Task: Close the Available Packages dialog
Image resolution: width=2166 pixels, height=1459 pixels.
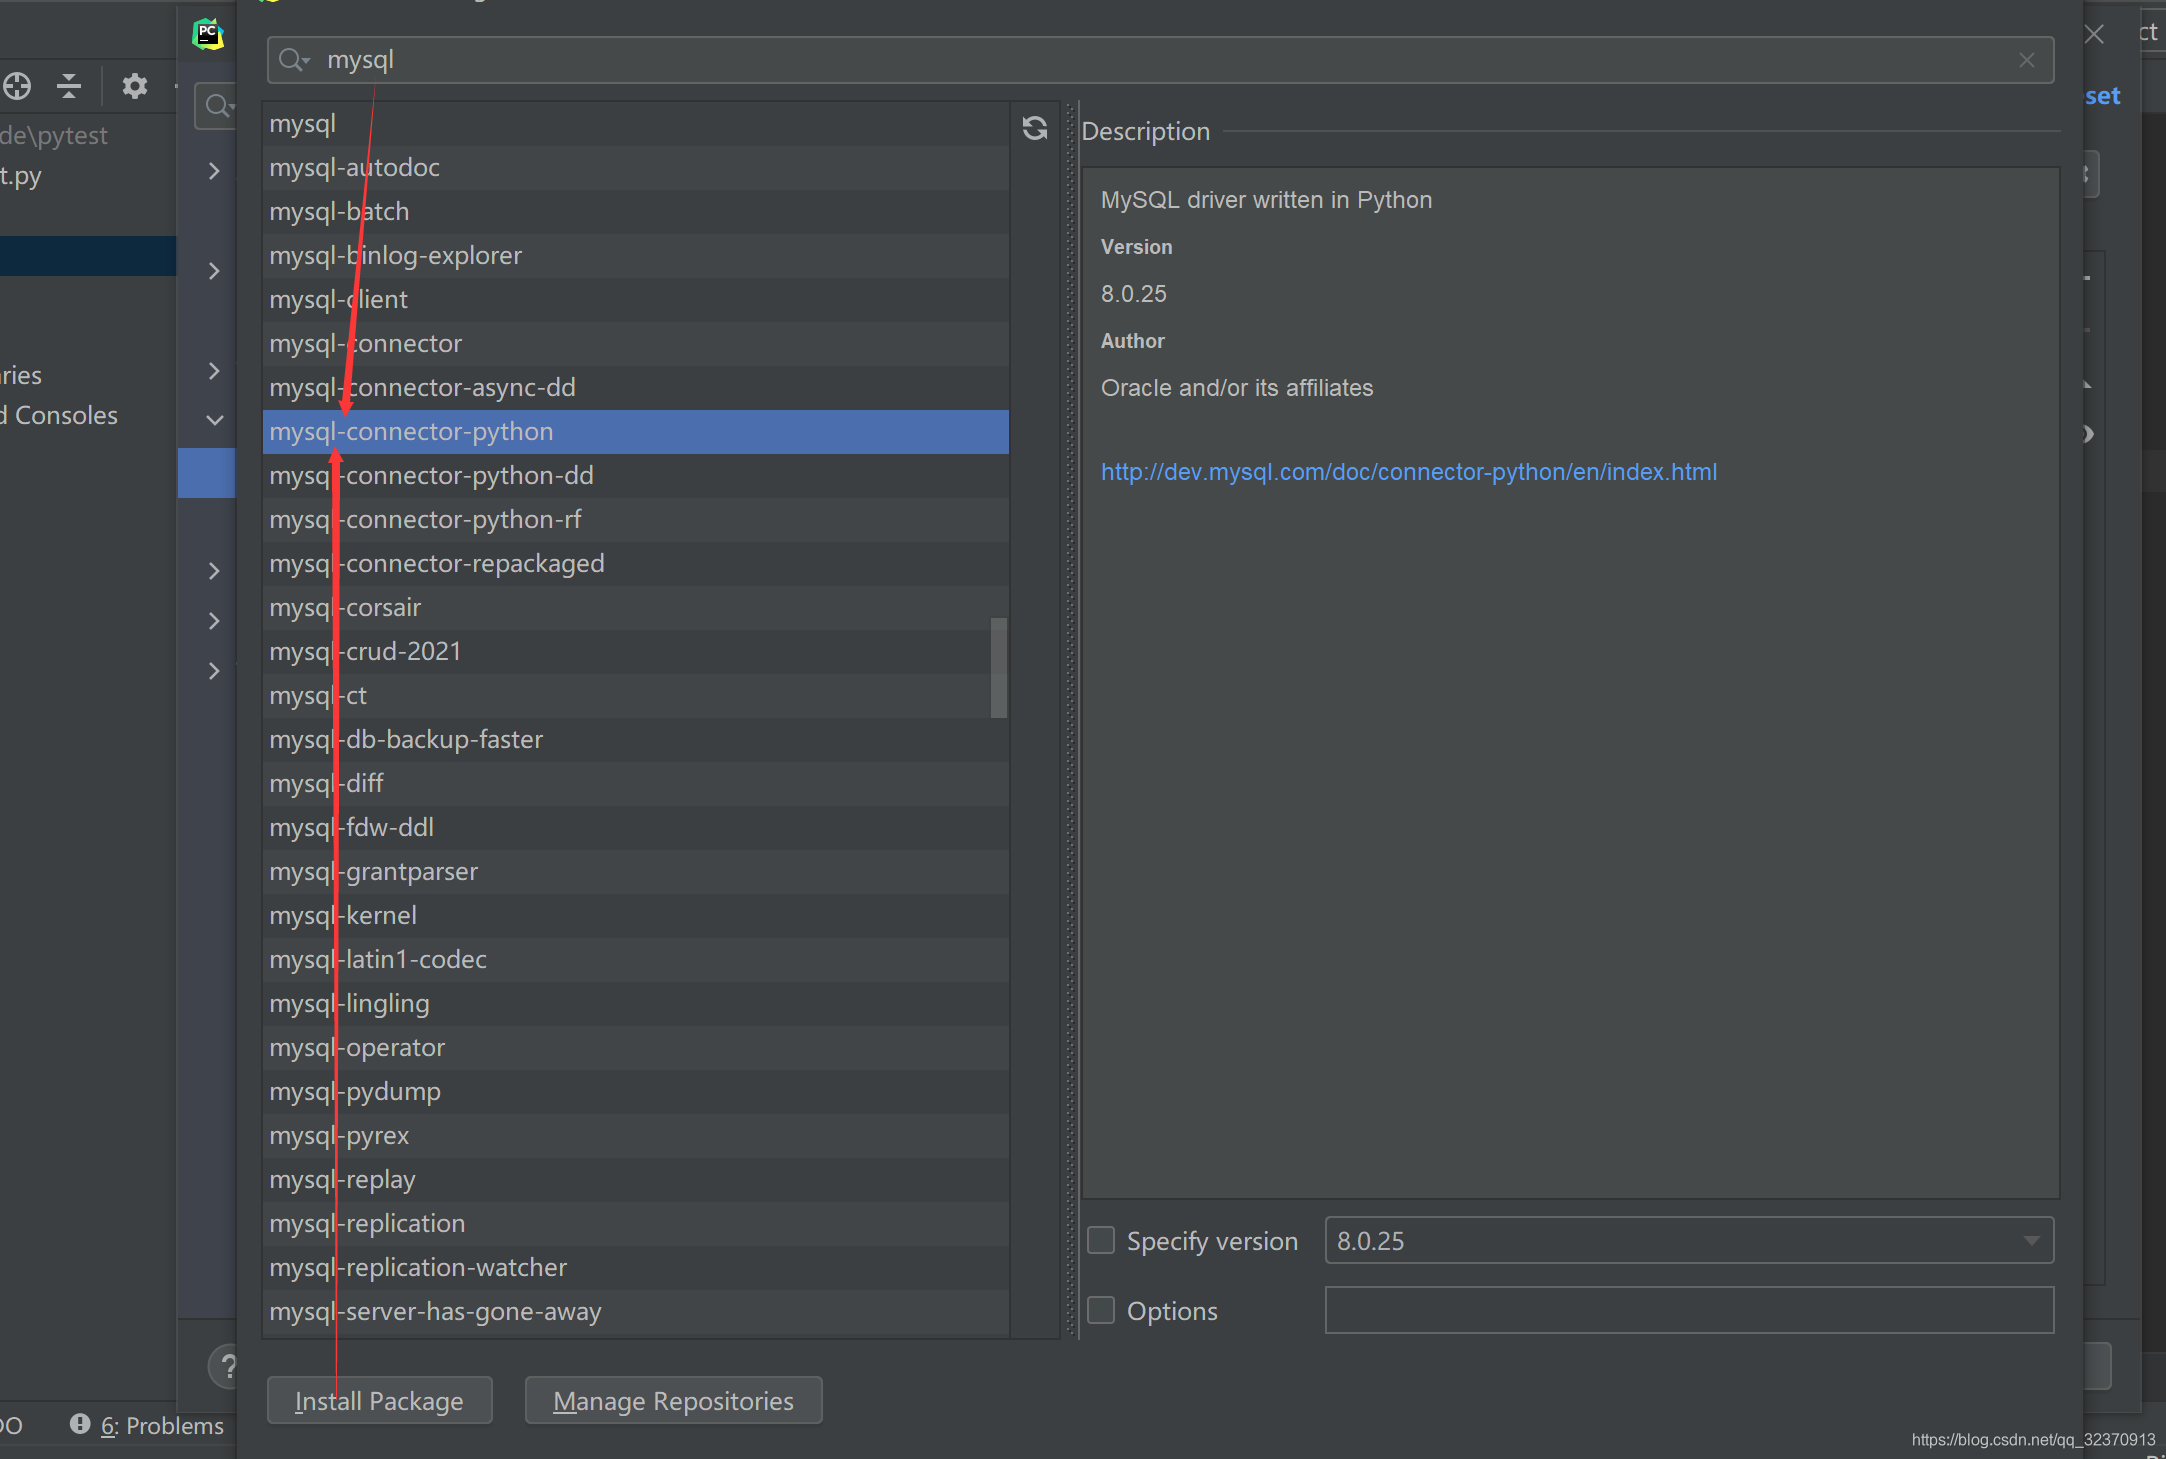Action: coord(2094,34)
